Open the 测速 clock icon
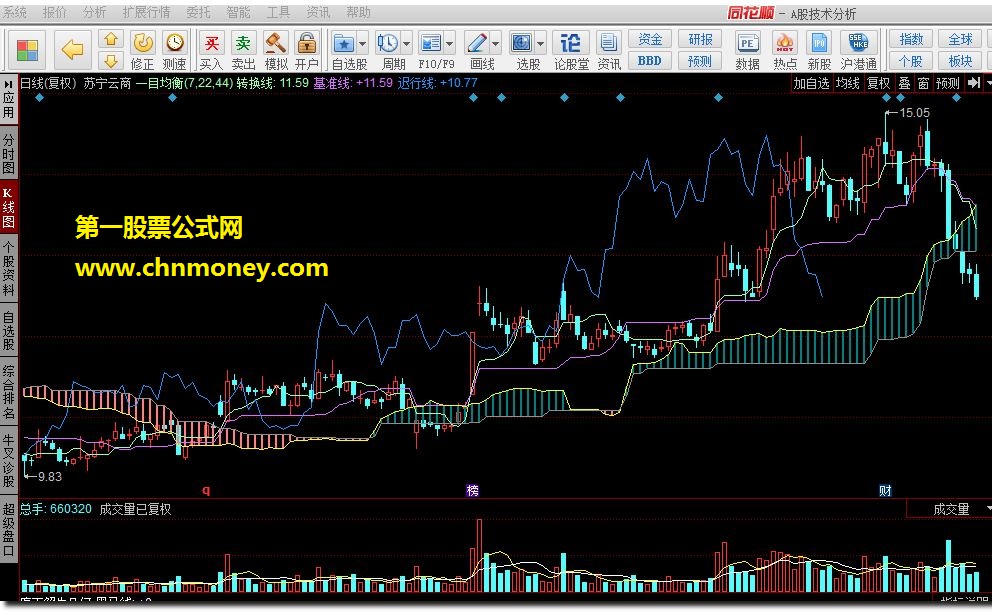Viewport: 992px width, 612px height. pyautogui.click(x=175, y=43)
